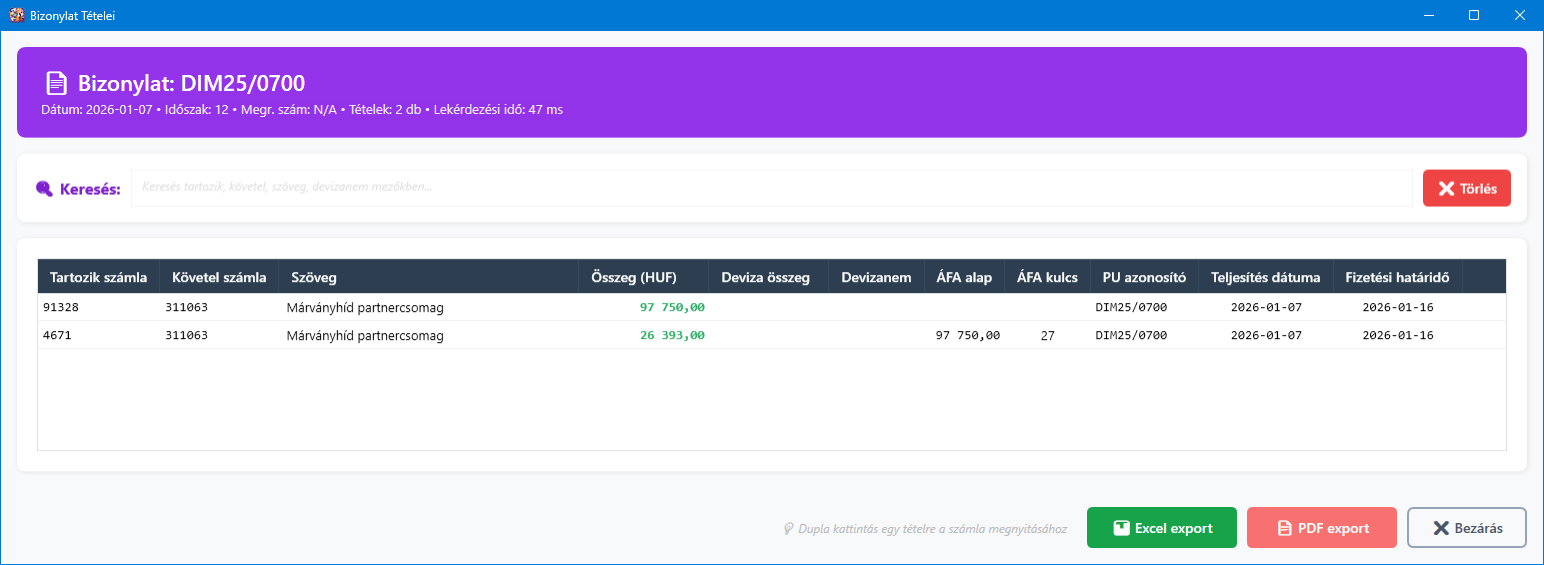Clear the search with Törlés button
The width and height of the screenshot is (1544, 565).
1466,188
